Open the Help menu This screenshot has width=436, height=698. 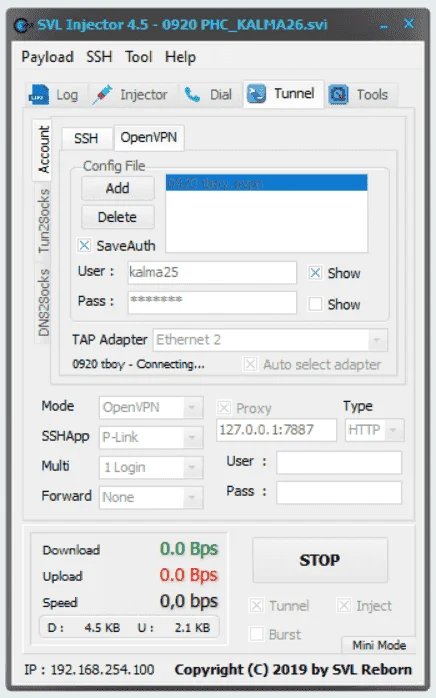[180, 57]
